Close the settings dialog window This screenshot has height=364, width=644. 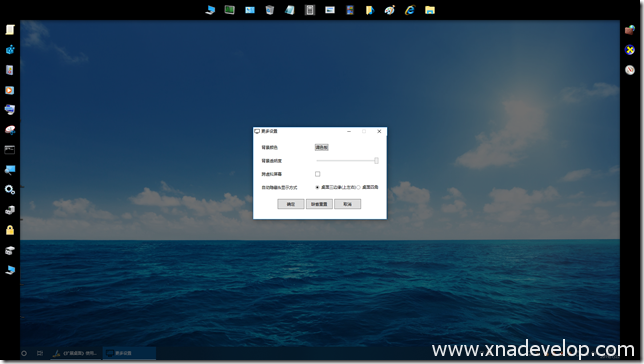coord(379,131)
